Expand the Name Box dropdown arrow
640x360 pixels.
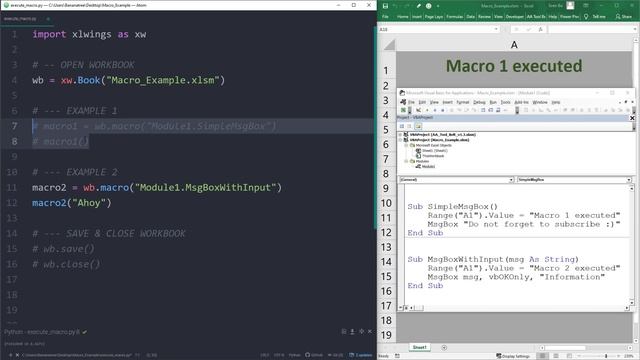coord(496,29)
